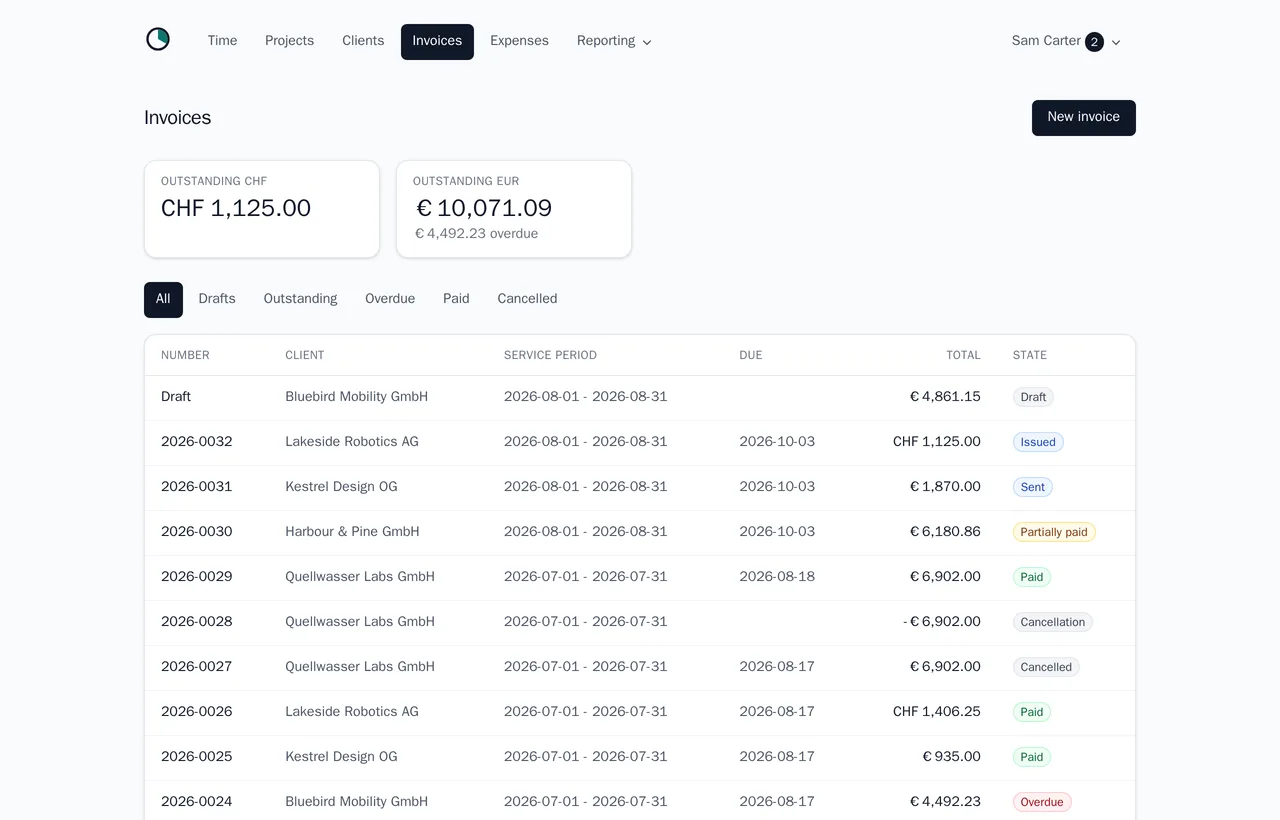Go to the Projects section
Viewport: 1280px width, 820px height.
289,41
